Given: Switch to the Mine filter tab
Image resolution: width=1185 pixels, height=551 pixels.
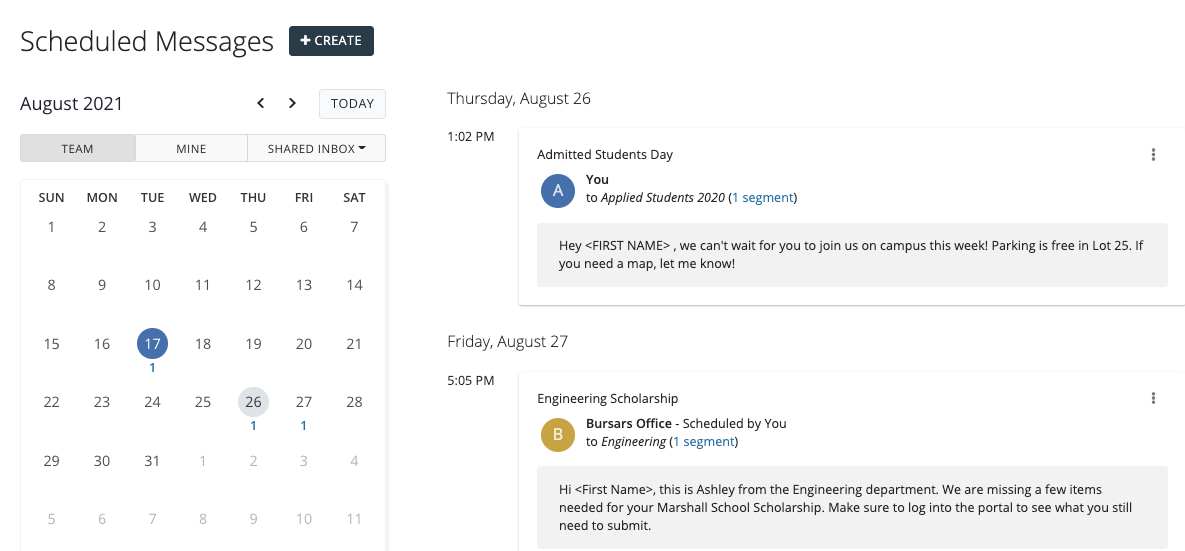Looking at the screenshot, I should pos(191,148).
